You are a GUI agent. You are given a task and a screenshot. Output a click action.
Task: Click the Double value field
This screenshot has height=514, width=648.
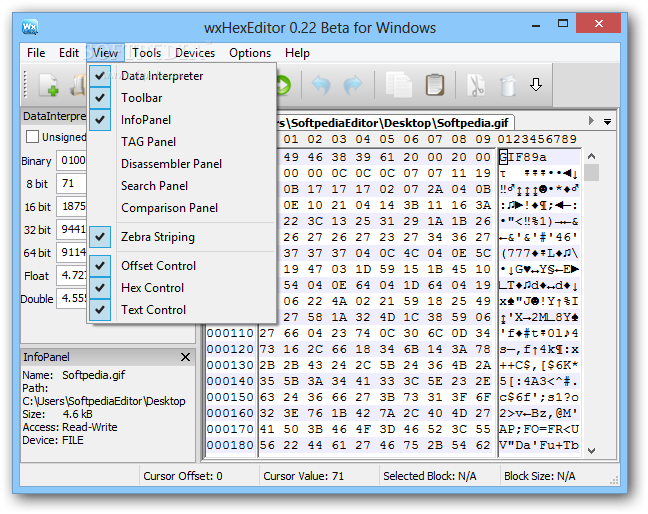tap(72, 298)
